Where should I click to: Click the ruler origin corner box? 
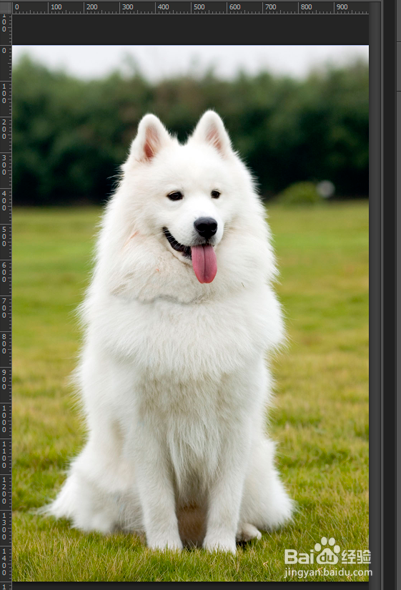6,7
